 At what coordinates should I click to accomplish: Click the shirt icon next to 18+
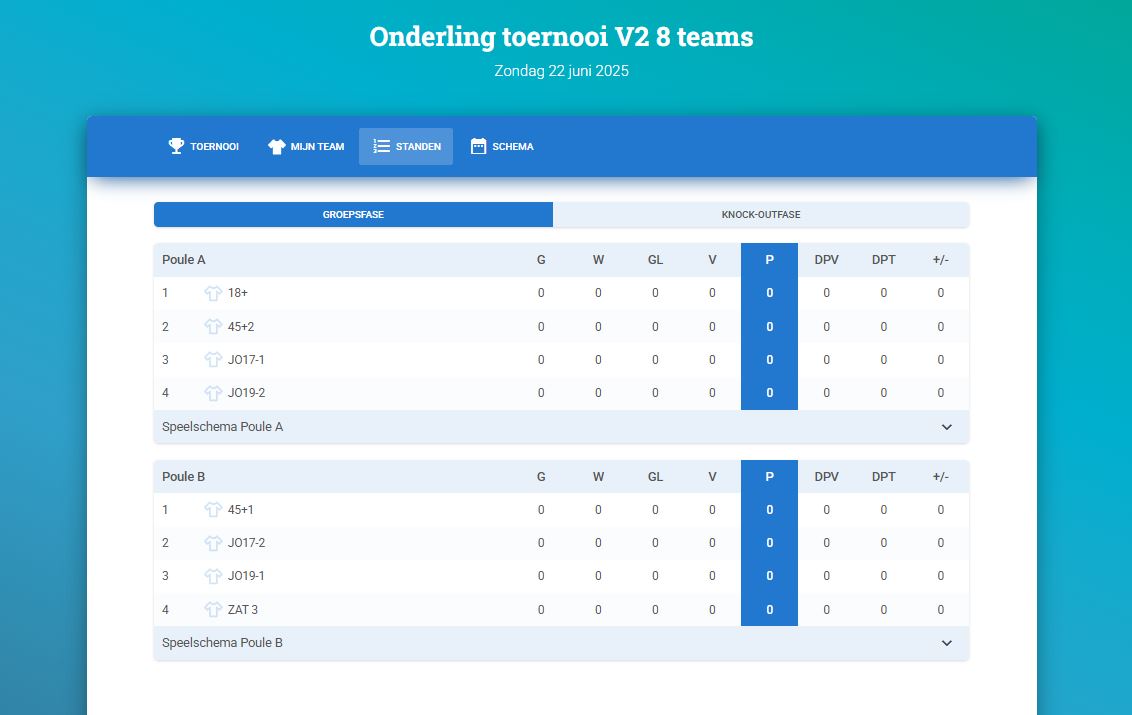point(213,293)
